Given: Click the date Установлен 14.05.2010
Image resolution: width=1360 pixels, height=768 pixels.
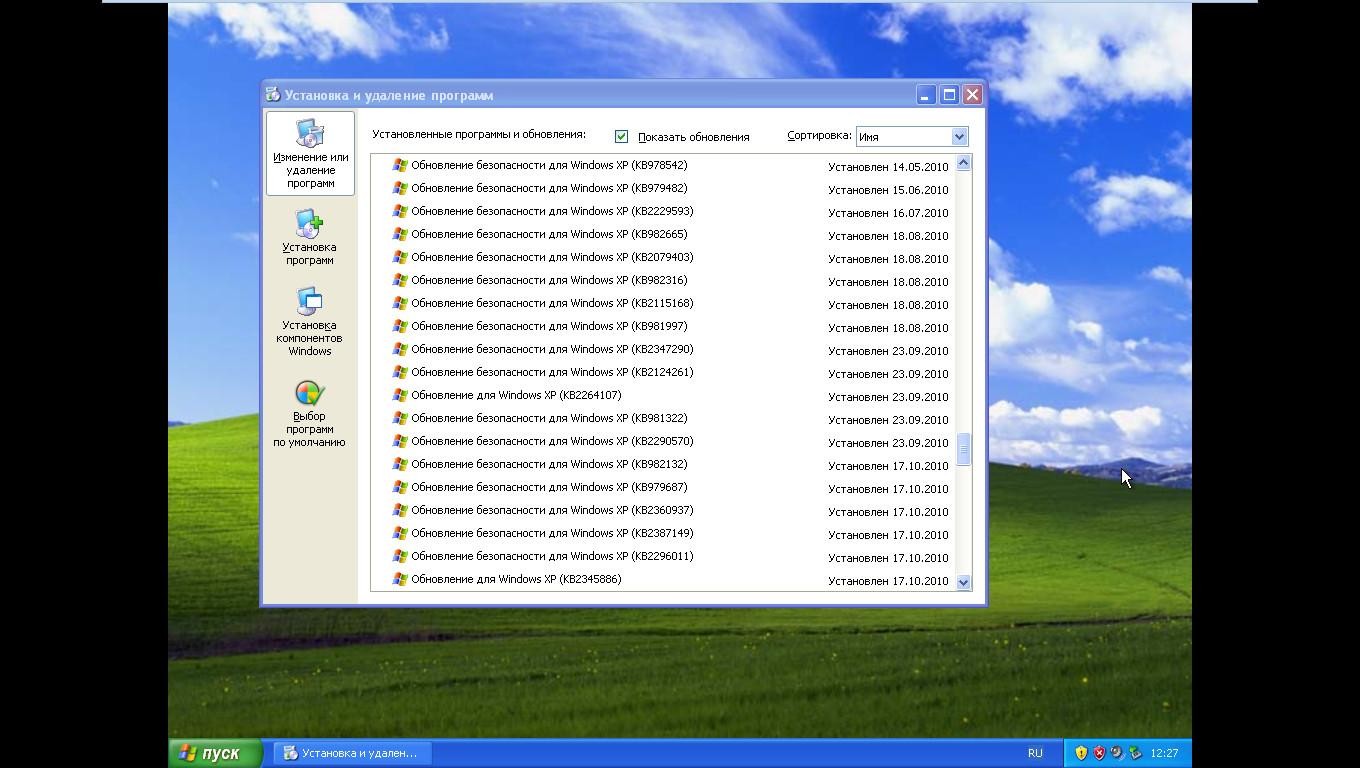Looking at the screenshot, I should [888, 167].
